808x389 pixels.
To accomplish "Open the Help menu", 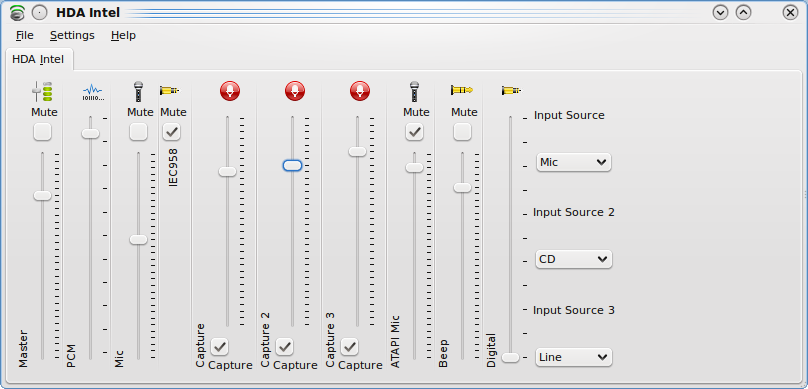I will pyautogui.click(x=123, y=35).
